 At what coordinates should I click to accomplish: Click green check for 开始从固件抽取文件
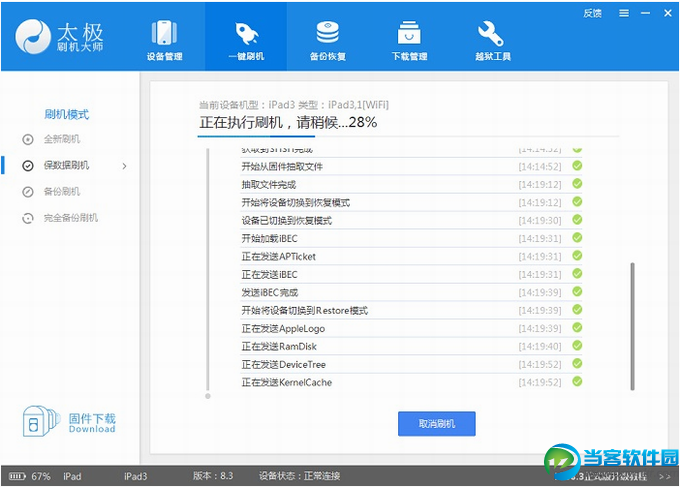577,166
